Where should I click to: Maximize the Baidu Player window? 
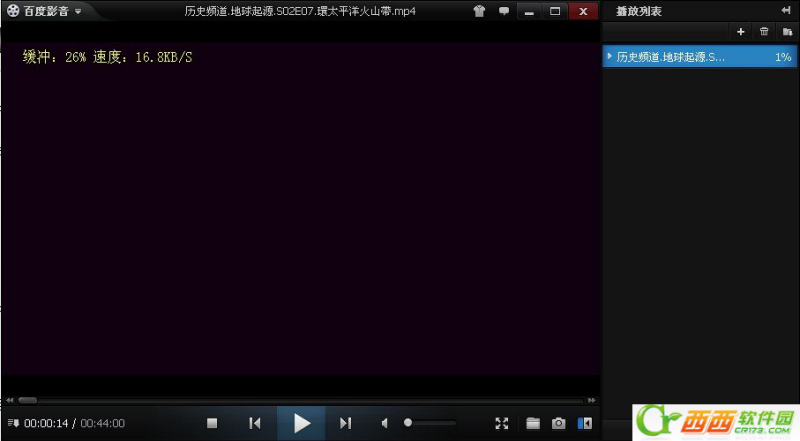[x=555, y=11]
